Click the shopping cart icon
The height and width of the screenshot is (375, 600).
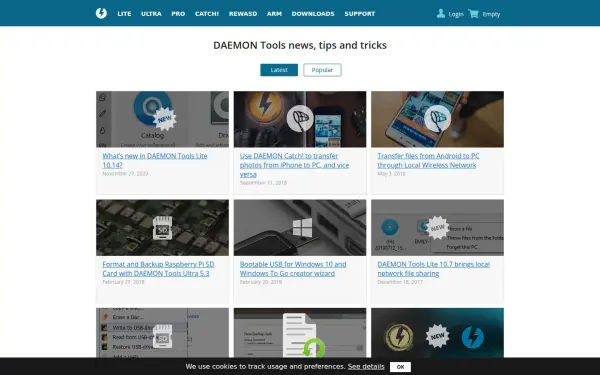pos(473,14)
